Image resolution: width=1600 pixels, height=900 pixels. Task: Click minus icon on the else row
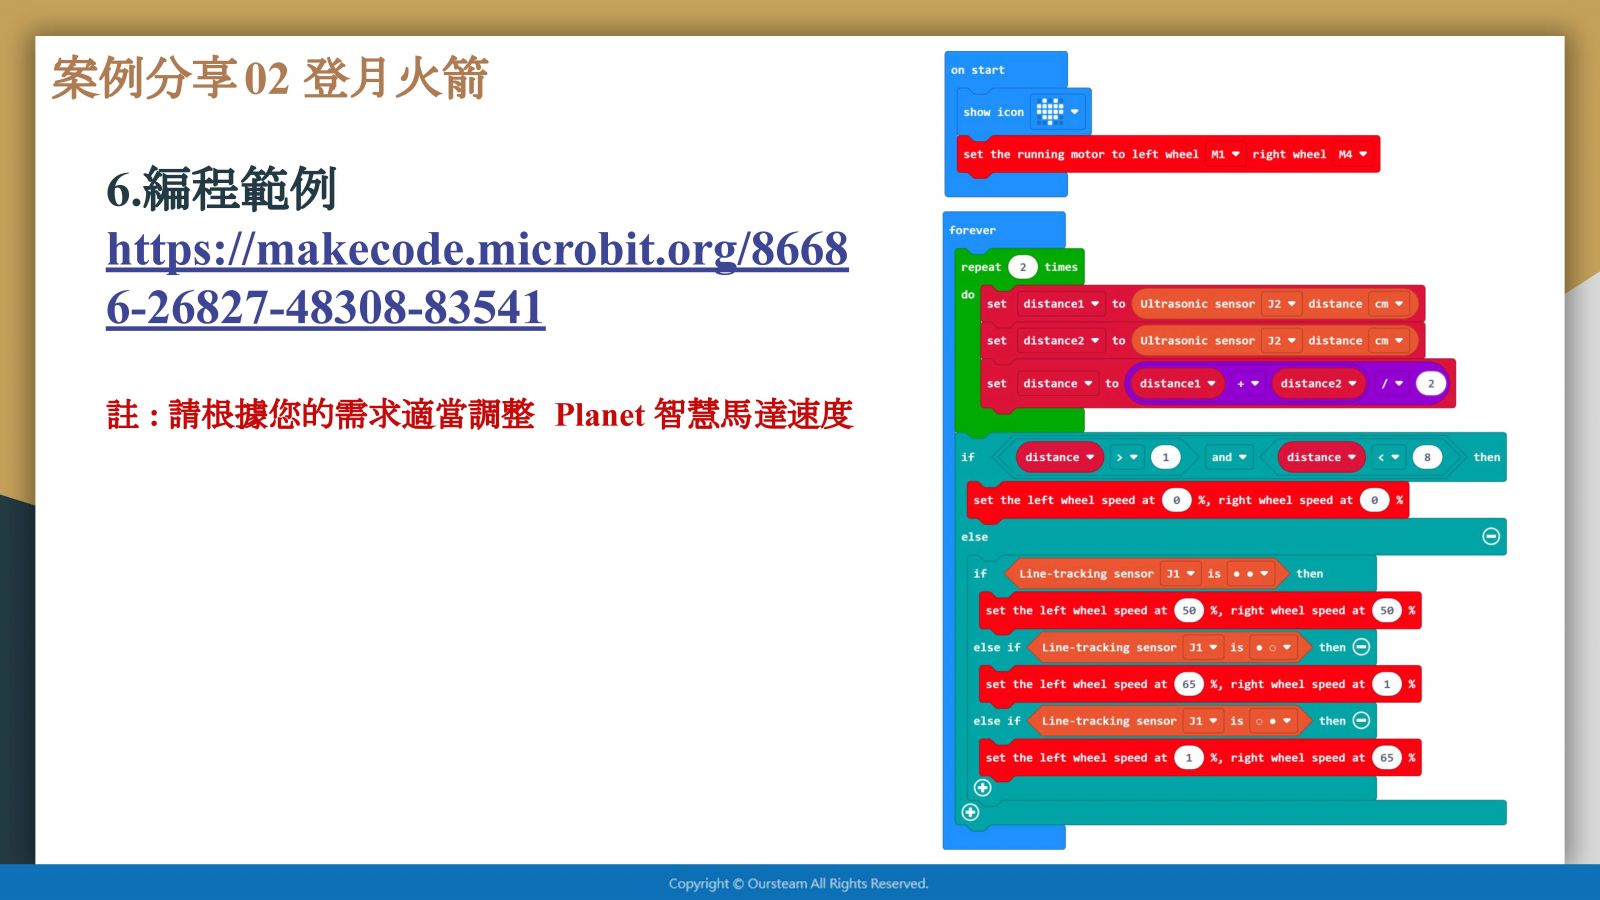pos(1491,536)
